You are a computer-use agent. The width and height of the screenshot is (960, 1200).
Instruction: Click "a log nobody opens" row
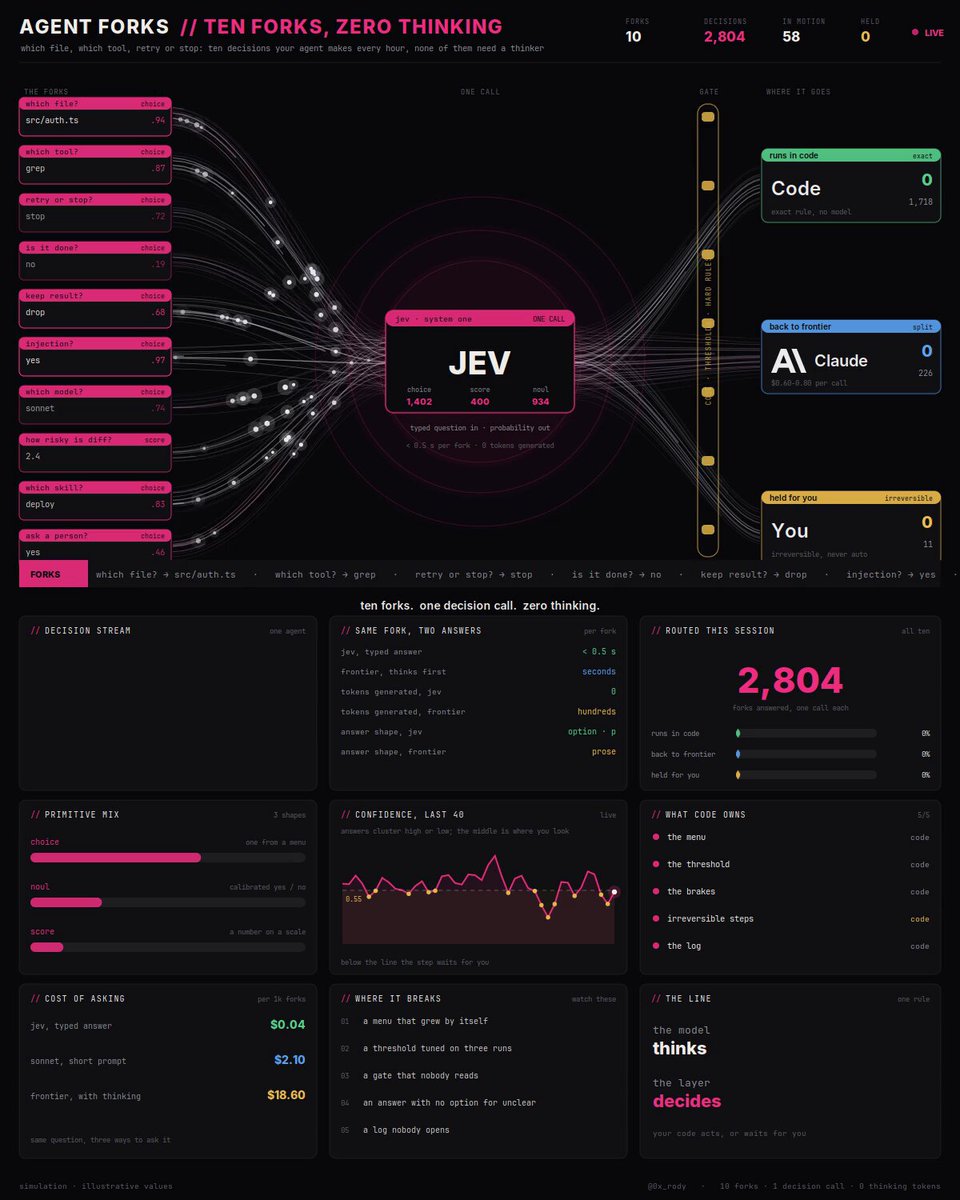[x=478, y=1130]
